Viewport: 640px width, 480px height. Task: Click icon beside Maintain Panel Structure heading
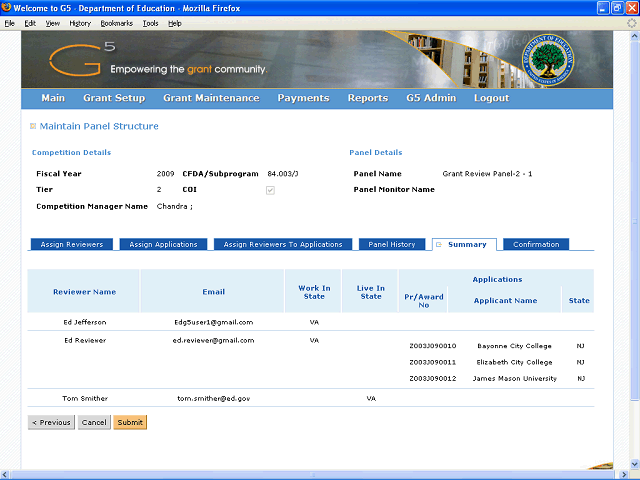point(33,126)
